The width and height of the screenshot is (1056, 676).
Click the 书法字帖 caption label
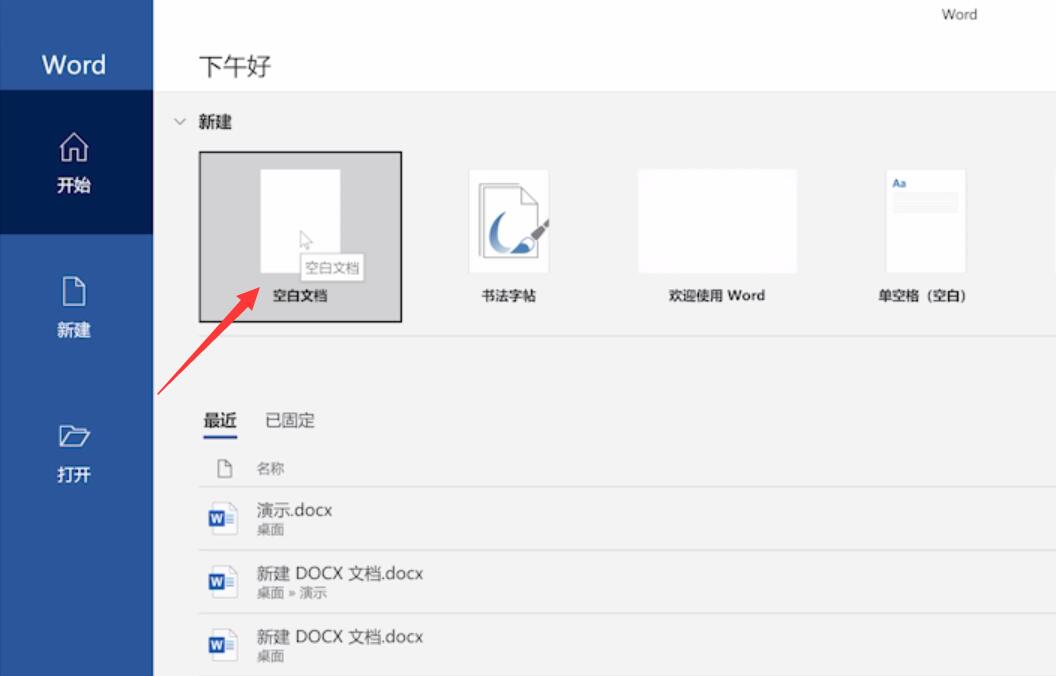pos(508,295)
